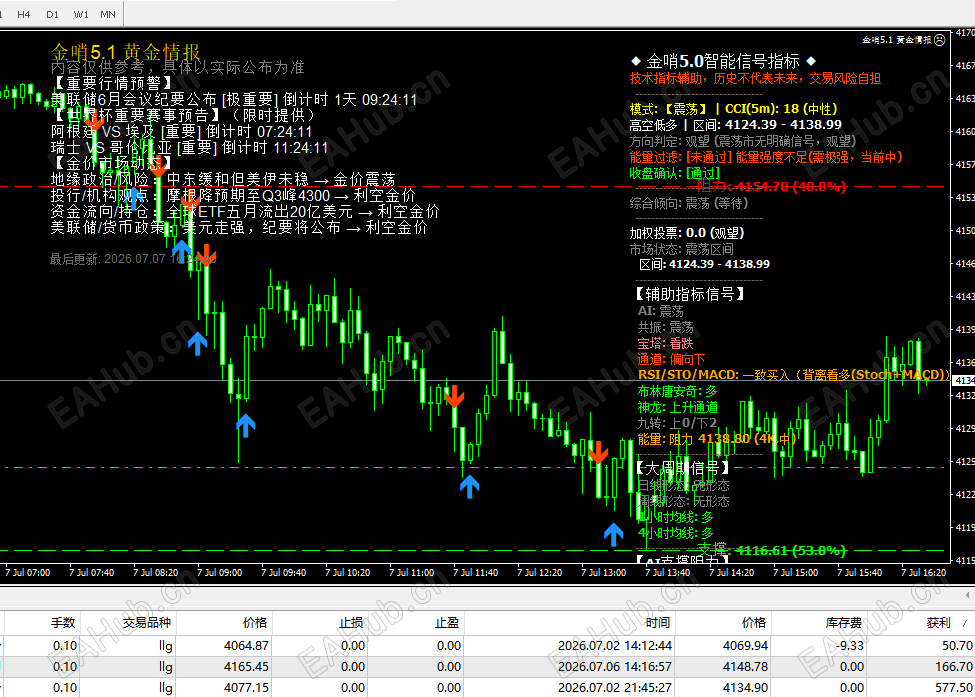Click the 4134.90 close price cell

[745, 688]
